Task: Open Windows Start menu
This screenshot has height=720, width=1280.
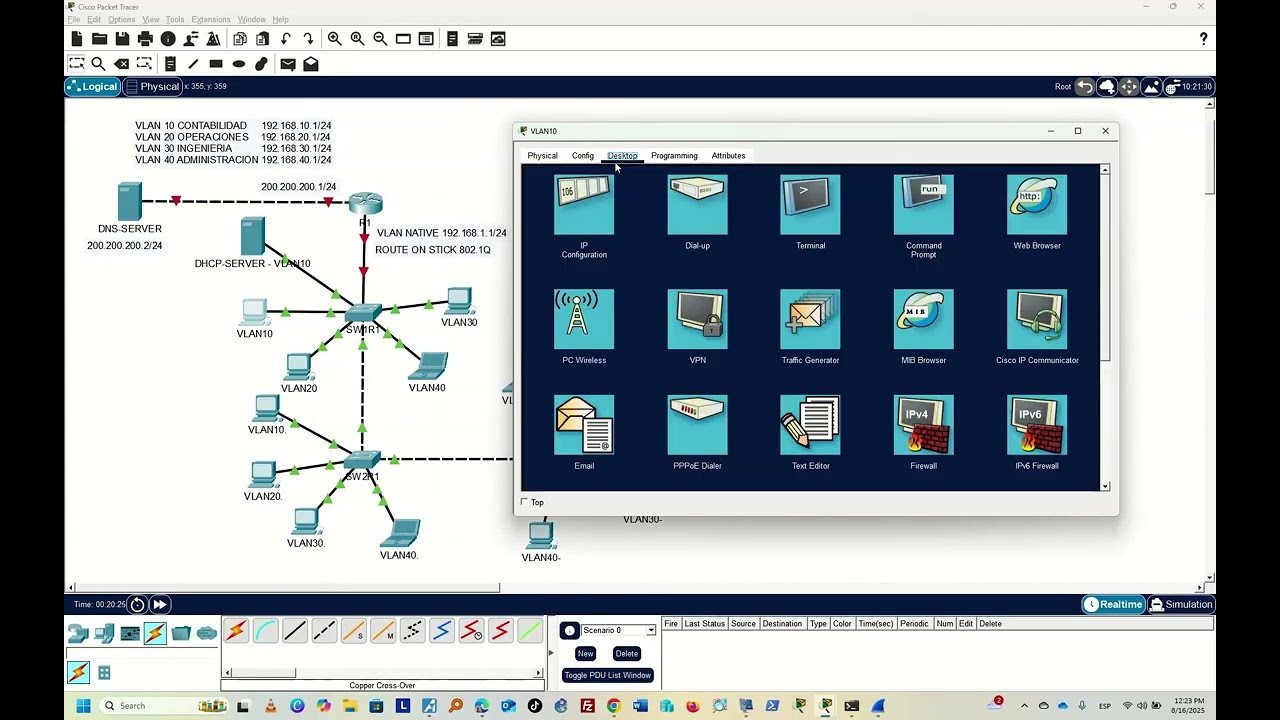Action: click(x=83, y=706)
